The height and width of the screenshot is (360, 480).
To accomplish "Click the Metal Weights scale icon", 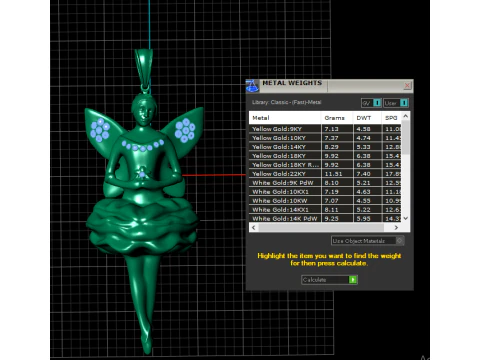I will tap(252, 86).
